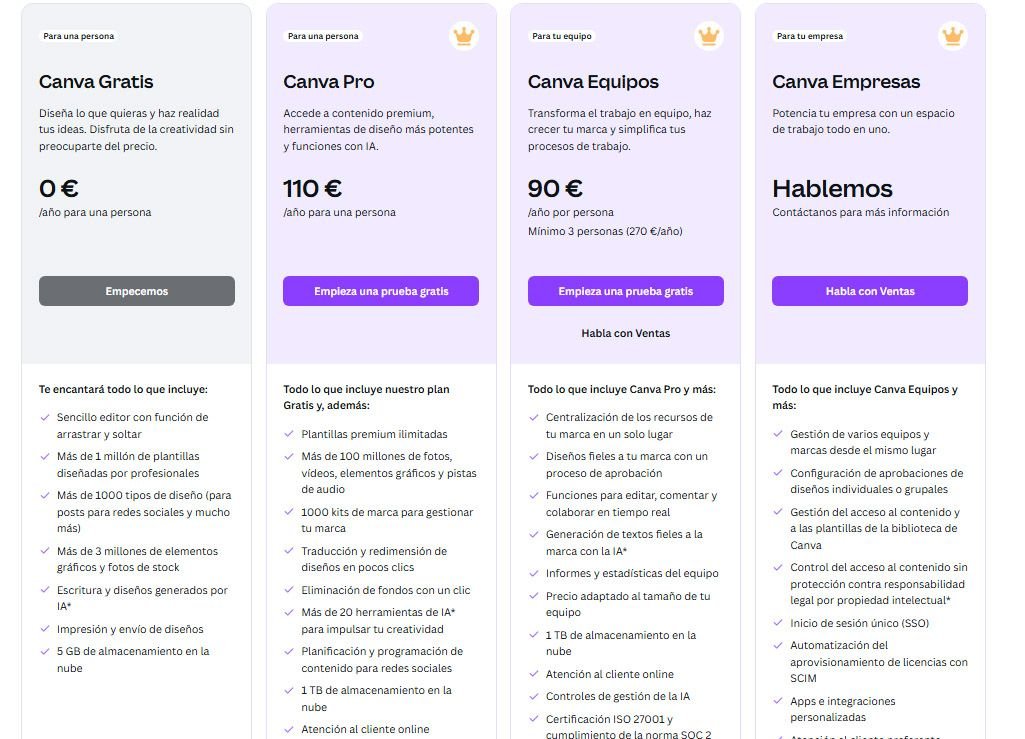The width and height of the screenshot is (1025, 739).
Task: Start free trial on Canva Equipos plan
Action: coord(625,290)
